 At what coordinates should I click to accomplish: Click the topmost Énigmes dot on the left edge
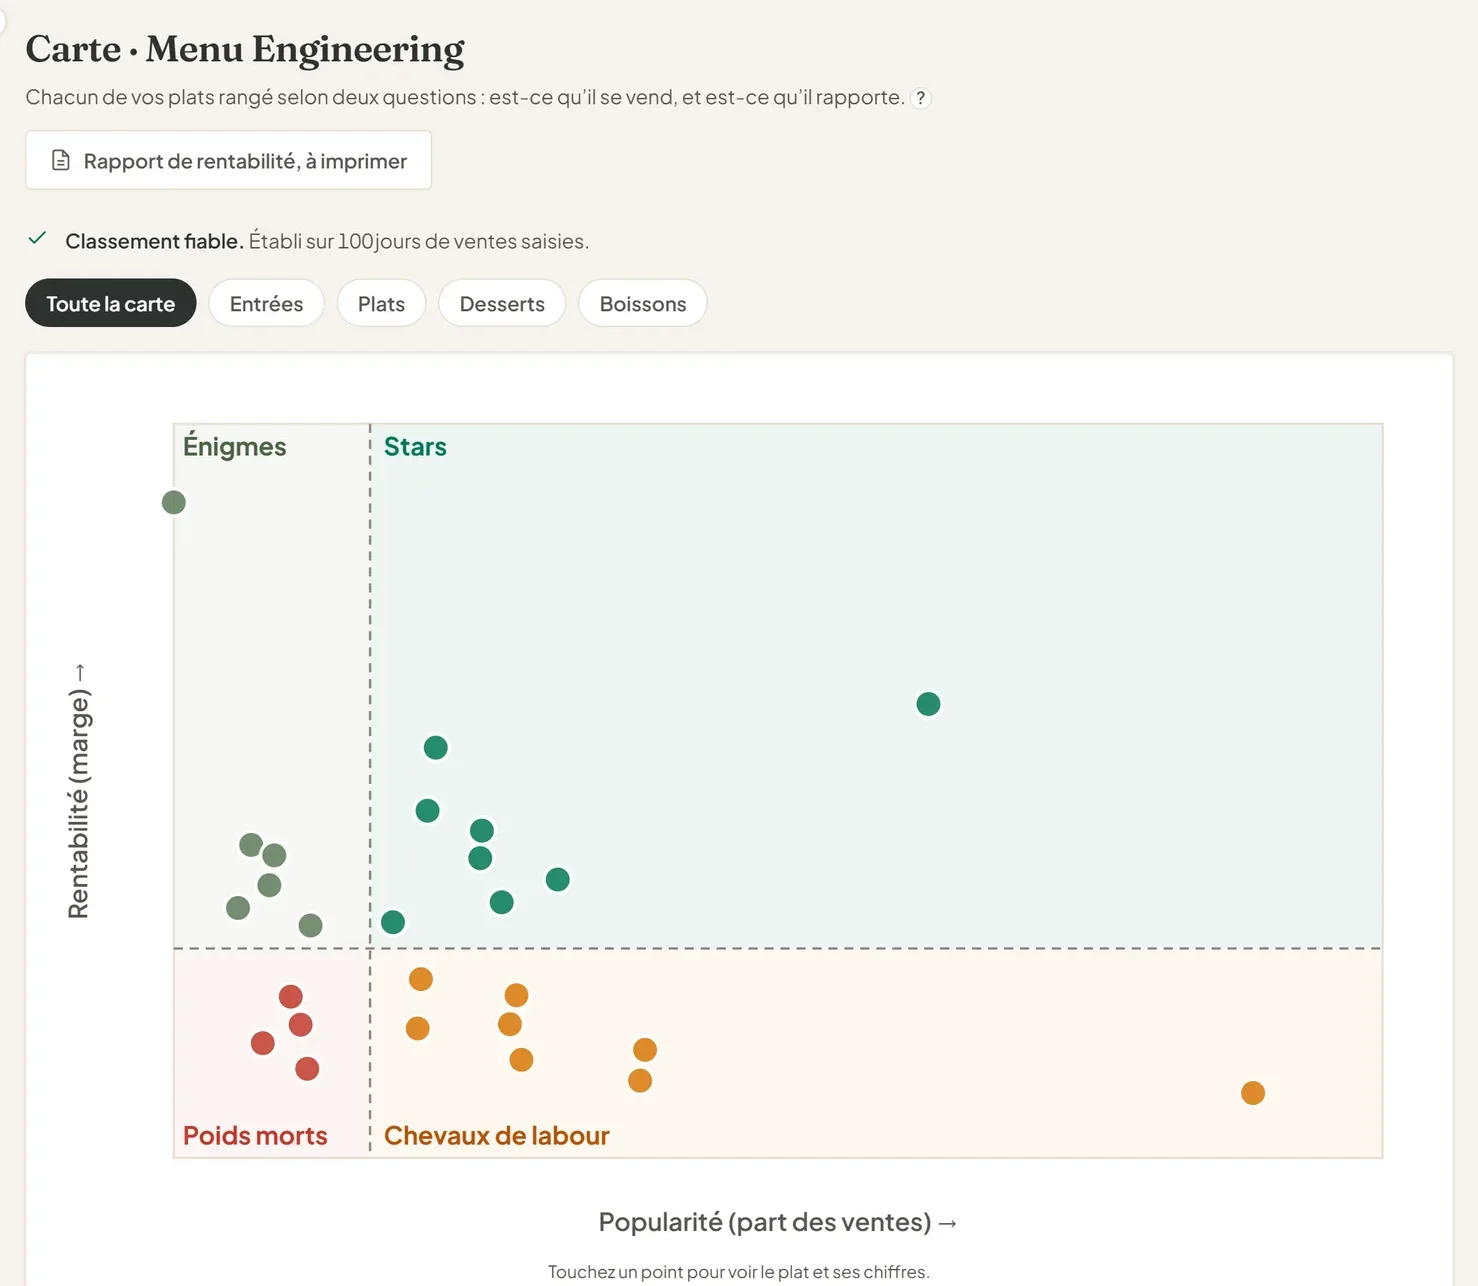click(x=174, y=502)
